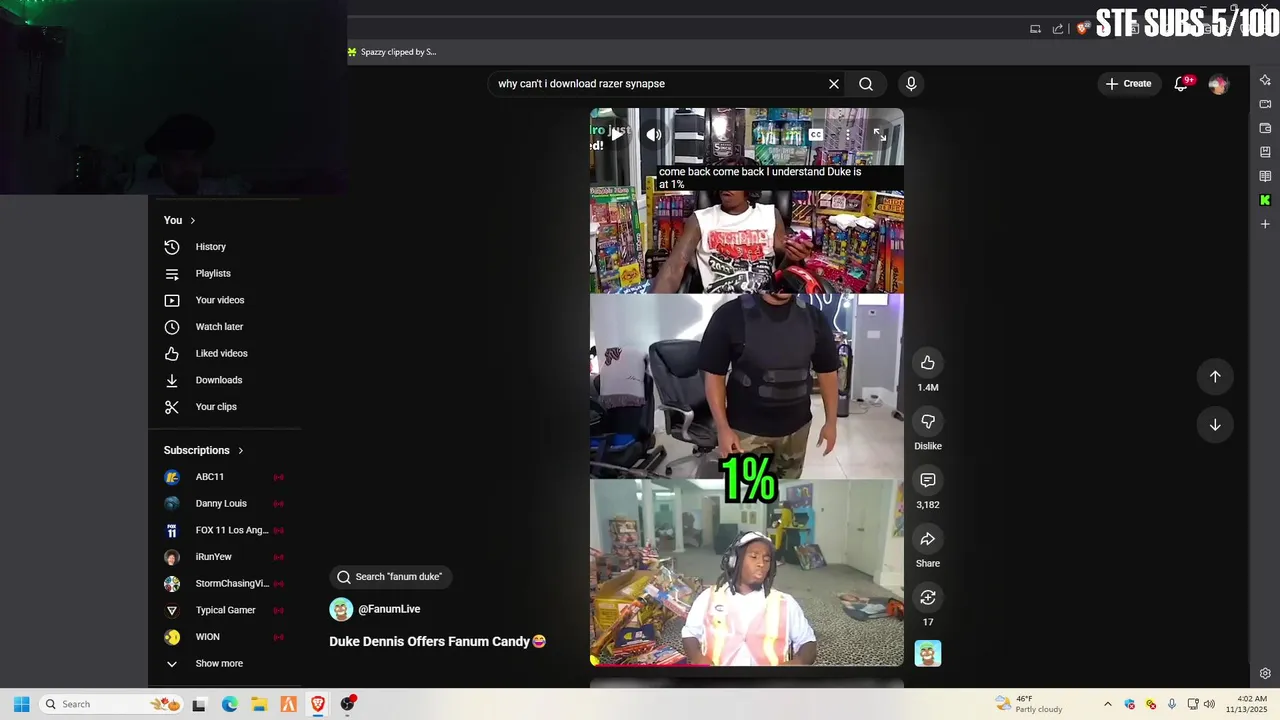
Task: Mute the Shorts video volume
Action: point(654,134)
